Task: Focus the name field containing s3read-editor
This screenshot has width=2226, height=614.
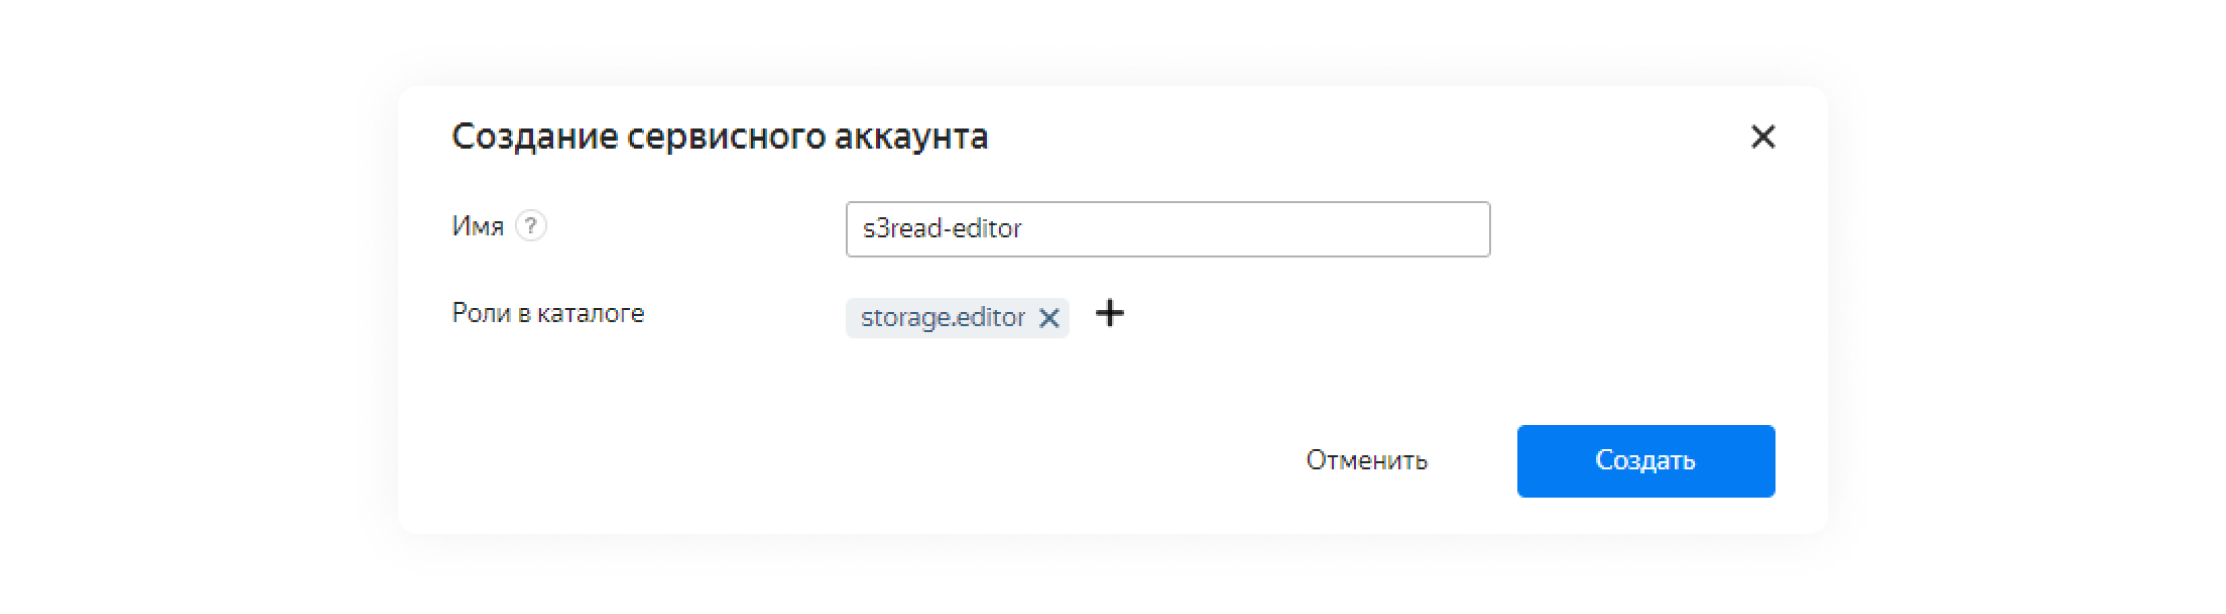Action: pos(1167,229)
